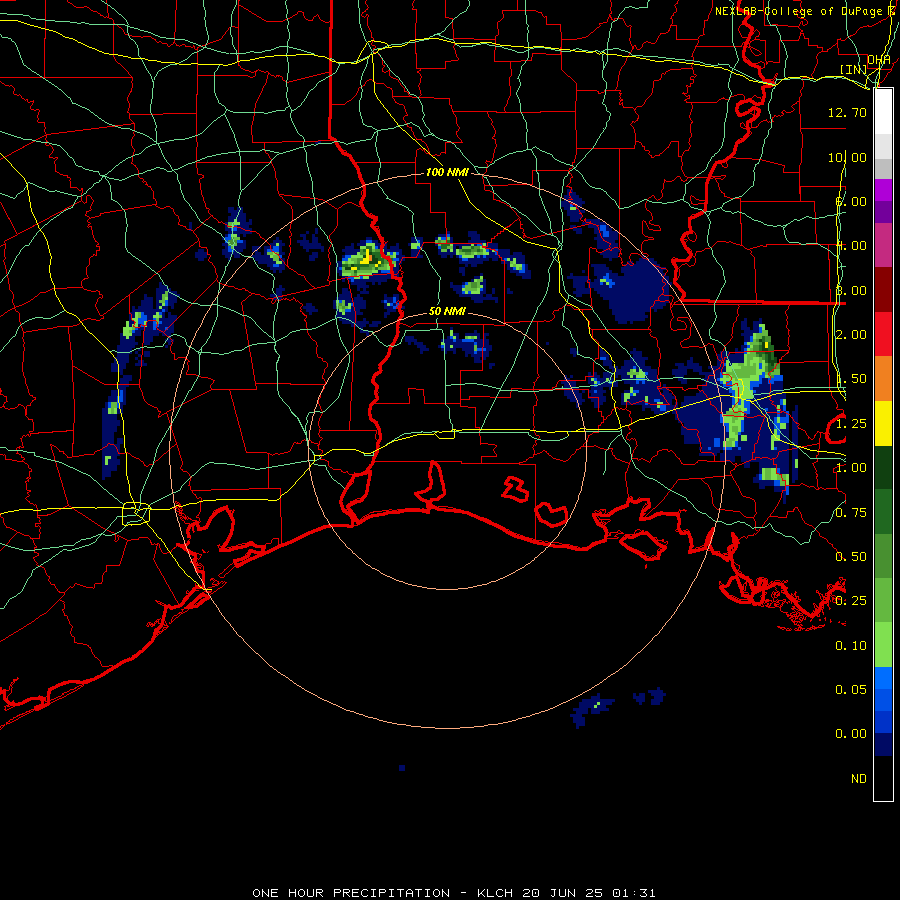Select the pink 4.00 legend swatch
Image resolution: width=900 pixels, height=900 pixels.
tap(883, 245)
